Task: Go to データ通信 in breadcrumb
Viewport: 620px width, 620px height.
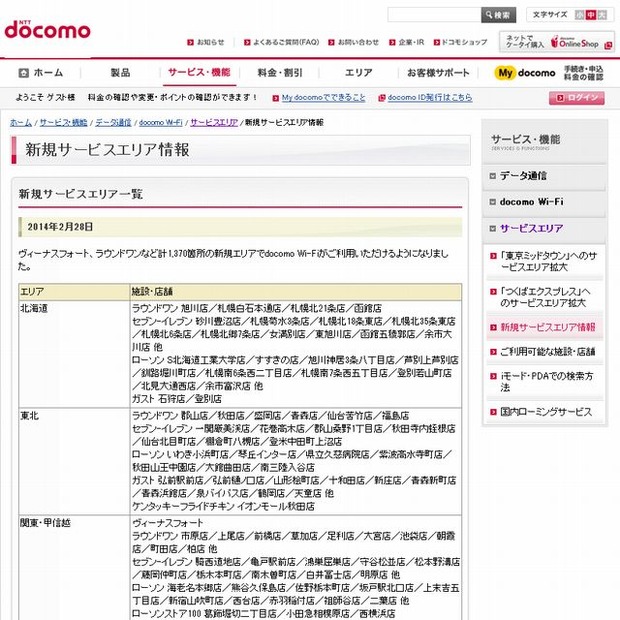Action: click(113, 123)
